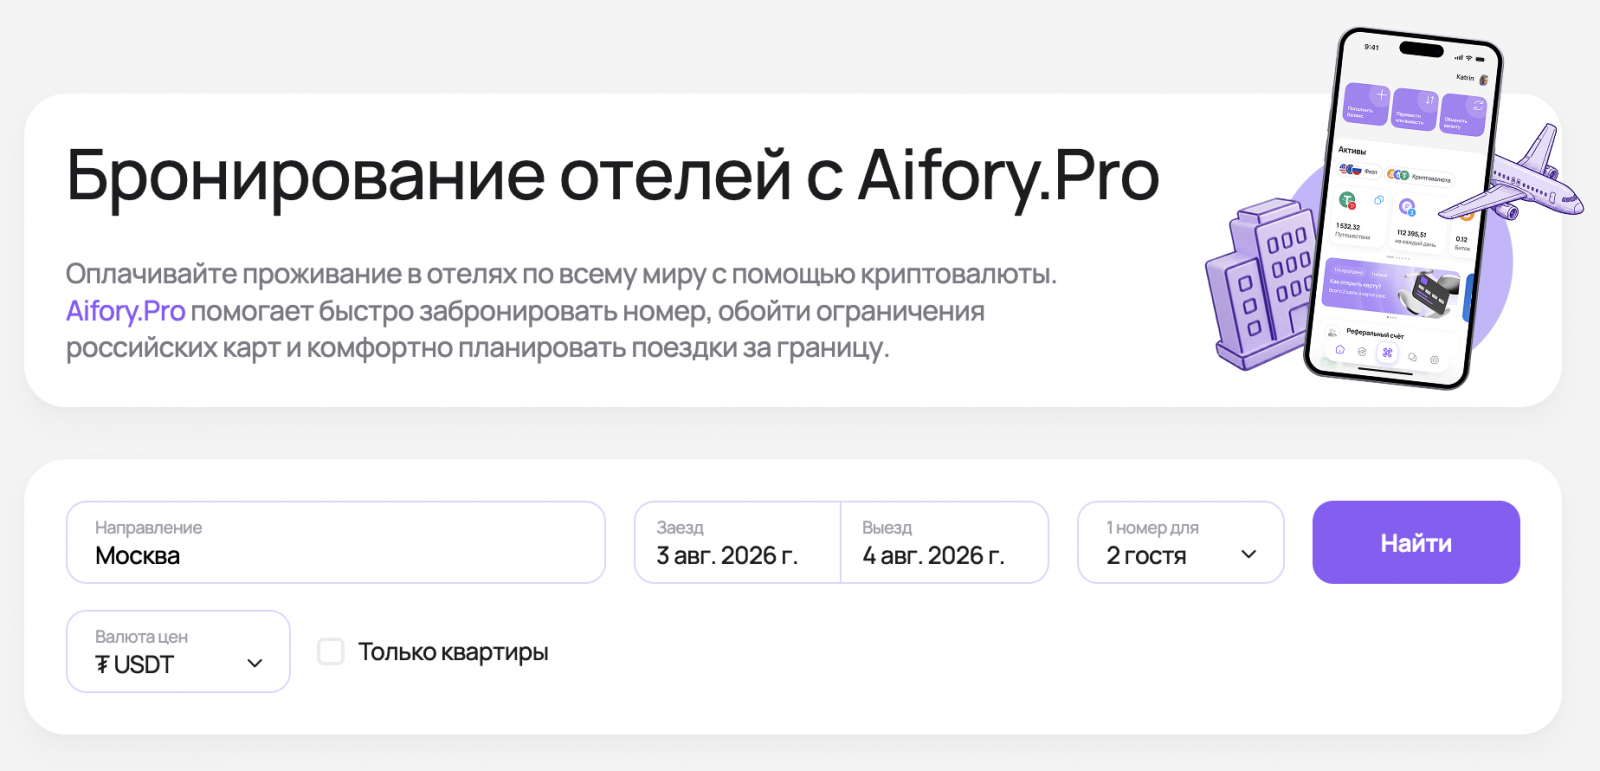Enable the Только квартиры checkbox
1600x771 pixels.
tap(331, 652)
